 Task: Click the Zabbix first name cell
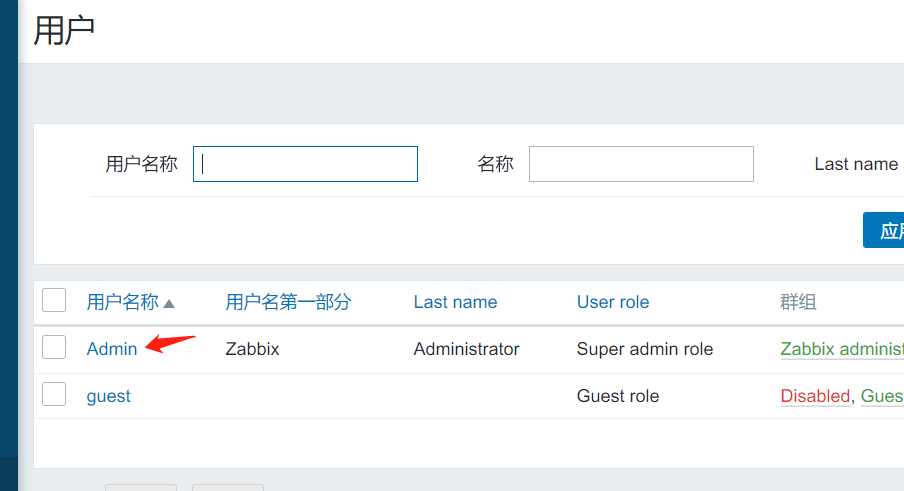coord(252,349)
